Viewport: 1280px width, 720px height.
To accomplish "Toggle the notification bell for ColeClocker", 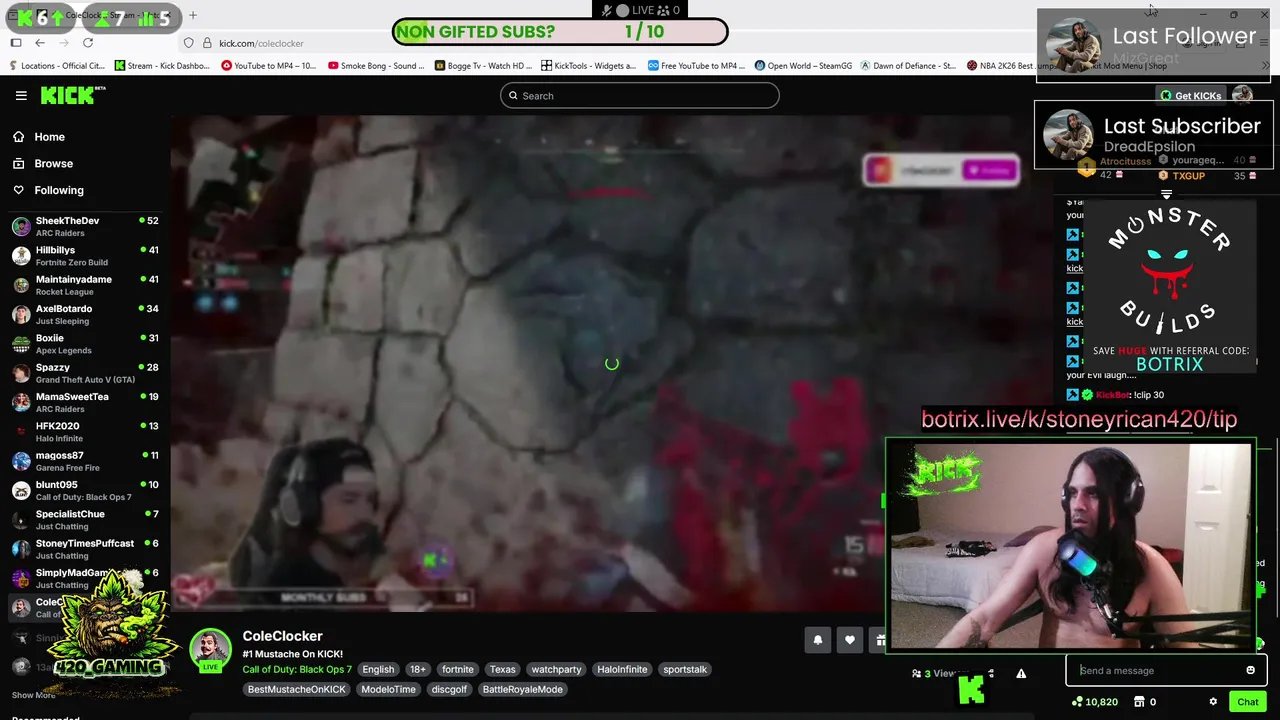I will tap(818, 640).
